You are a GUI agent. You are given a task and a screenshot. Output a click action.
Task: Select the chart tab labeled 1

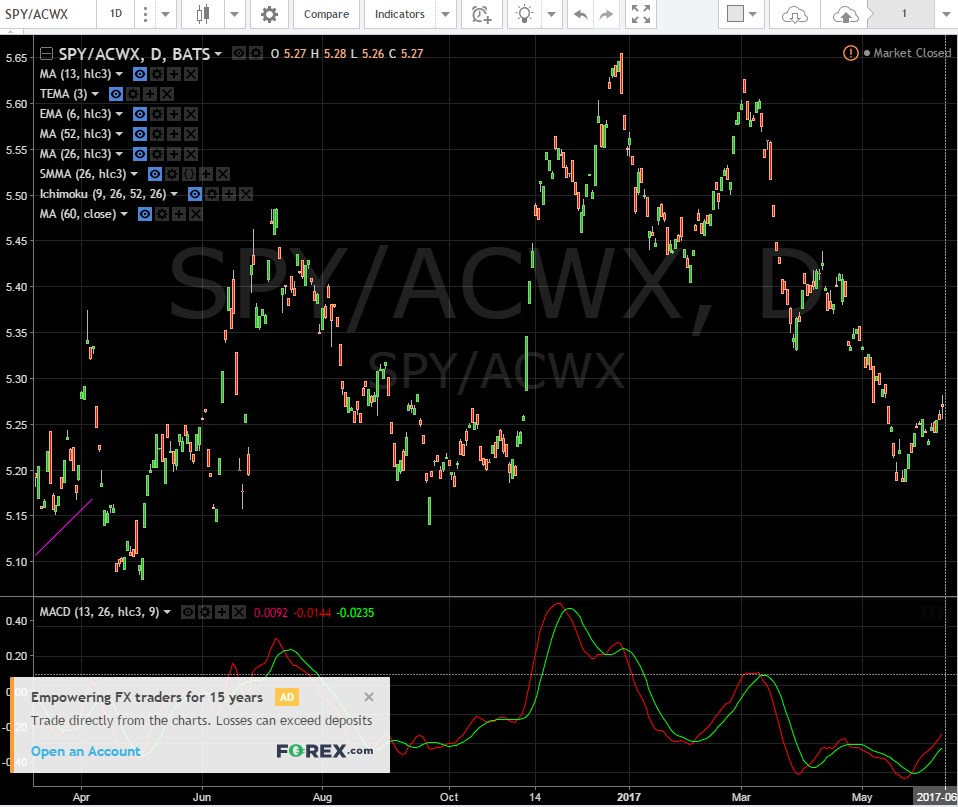904,13
